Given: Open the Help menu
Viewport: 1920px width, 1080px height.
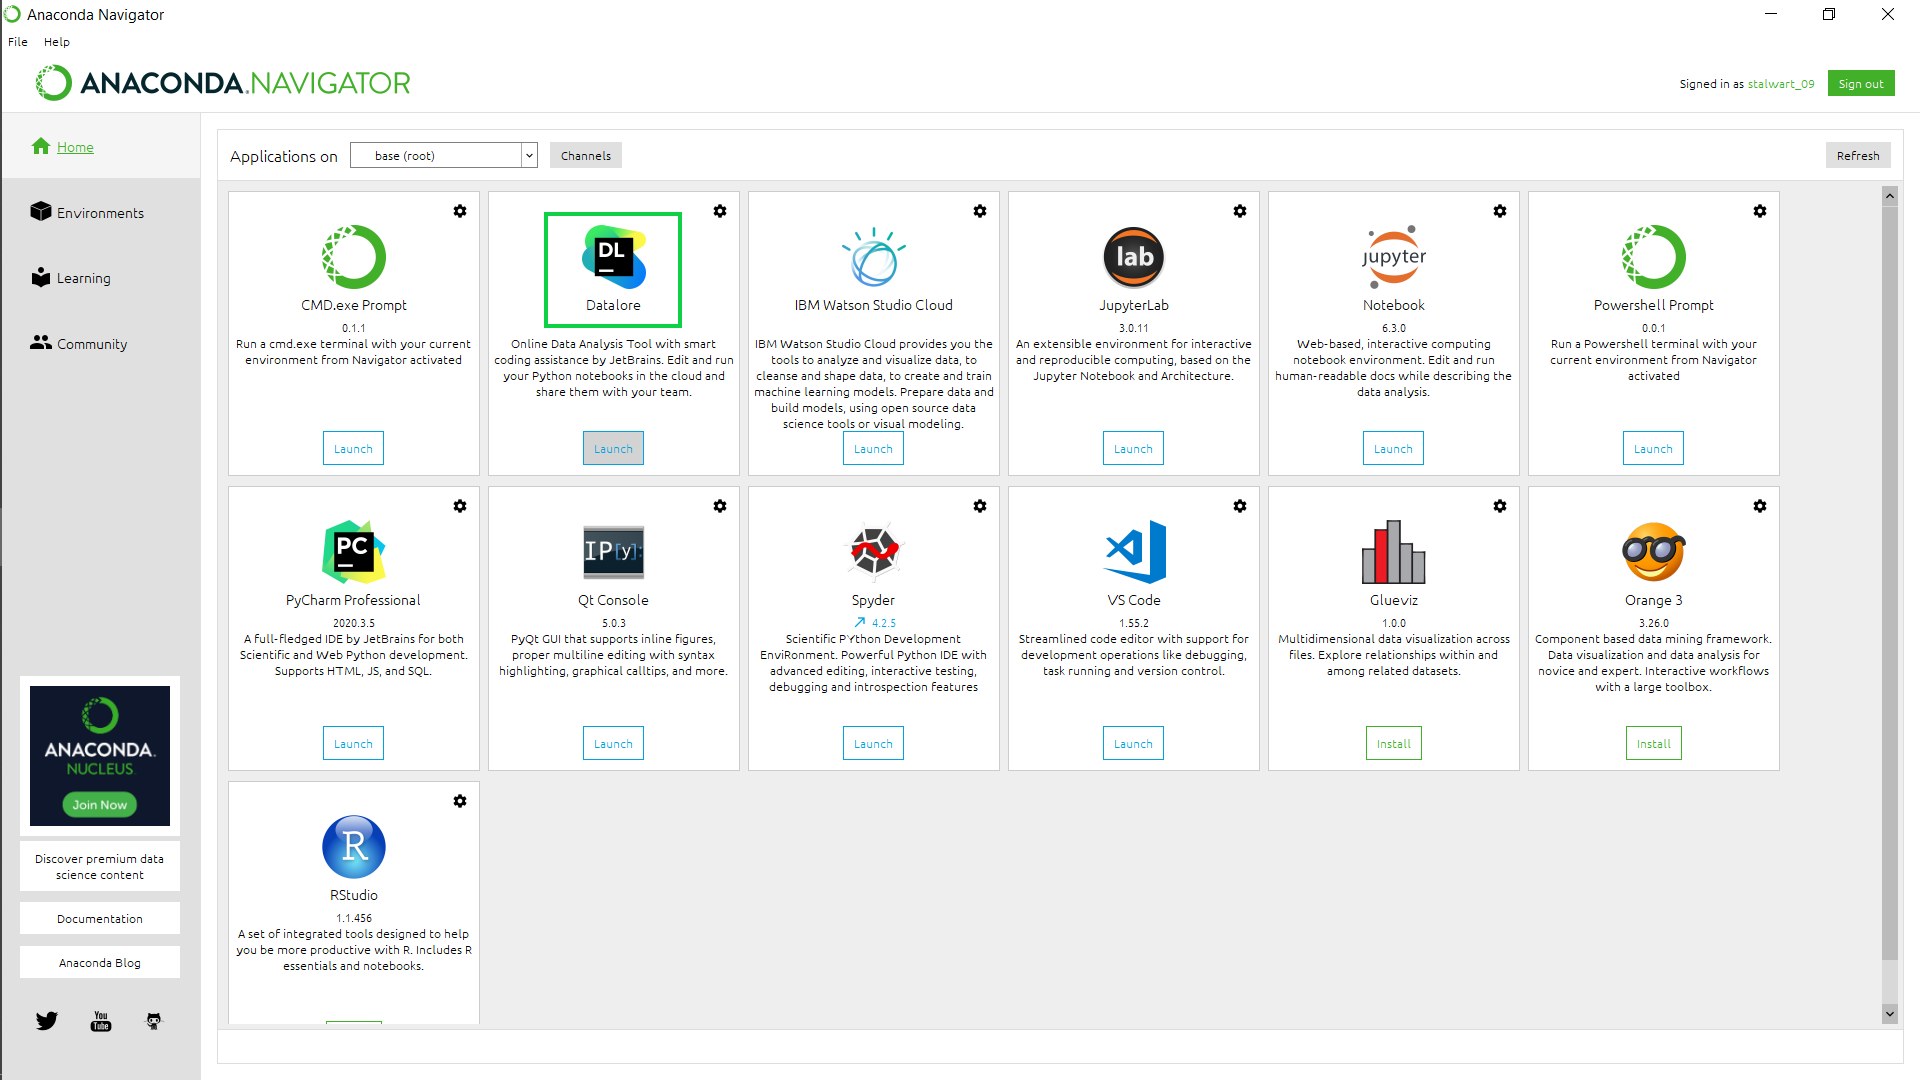Looking at the screenshot, I should [x=57, y=42].
